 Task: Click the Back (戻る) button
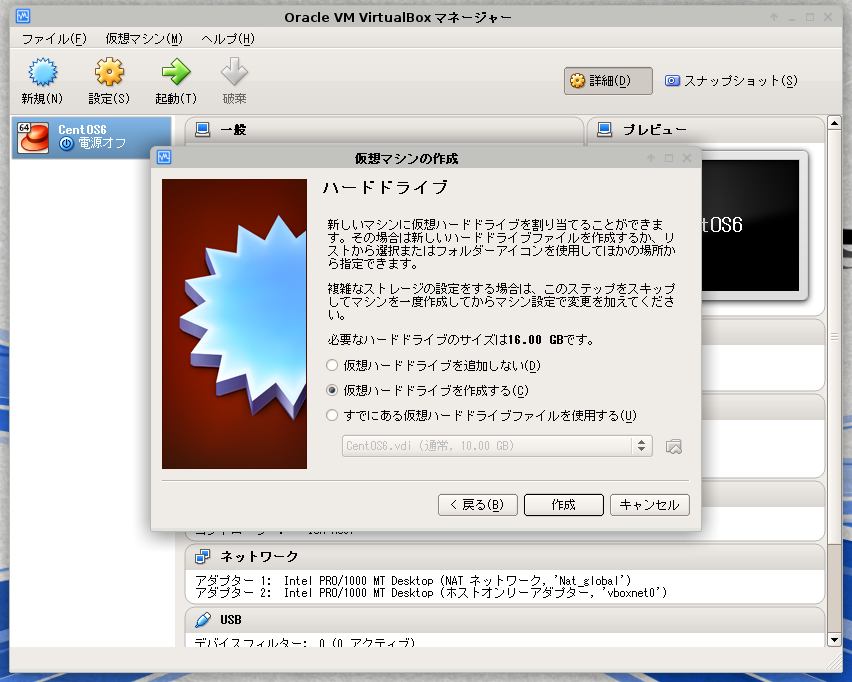point(478,505)
